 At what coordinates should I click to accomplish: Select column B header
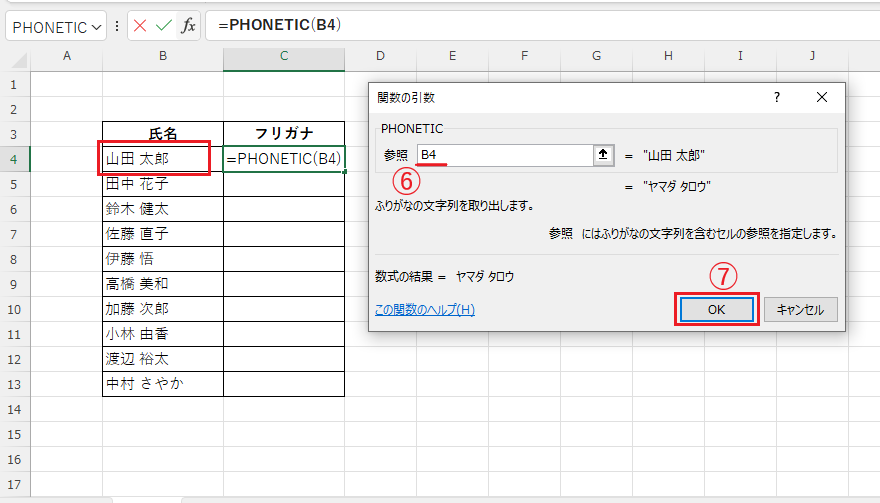(163, 56)
